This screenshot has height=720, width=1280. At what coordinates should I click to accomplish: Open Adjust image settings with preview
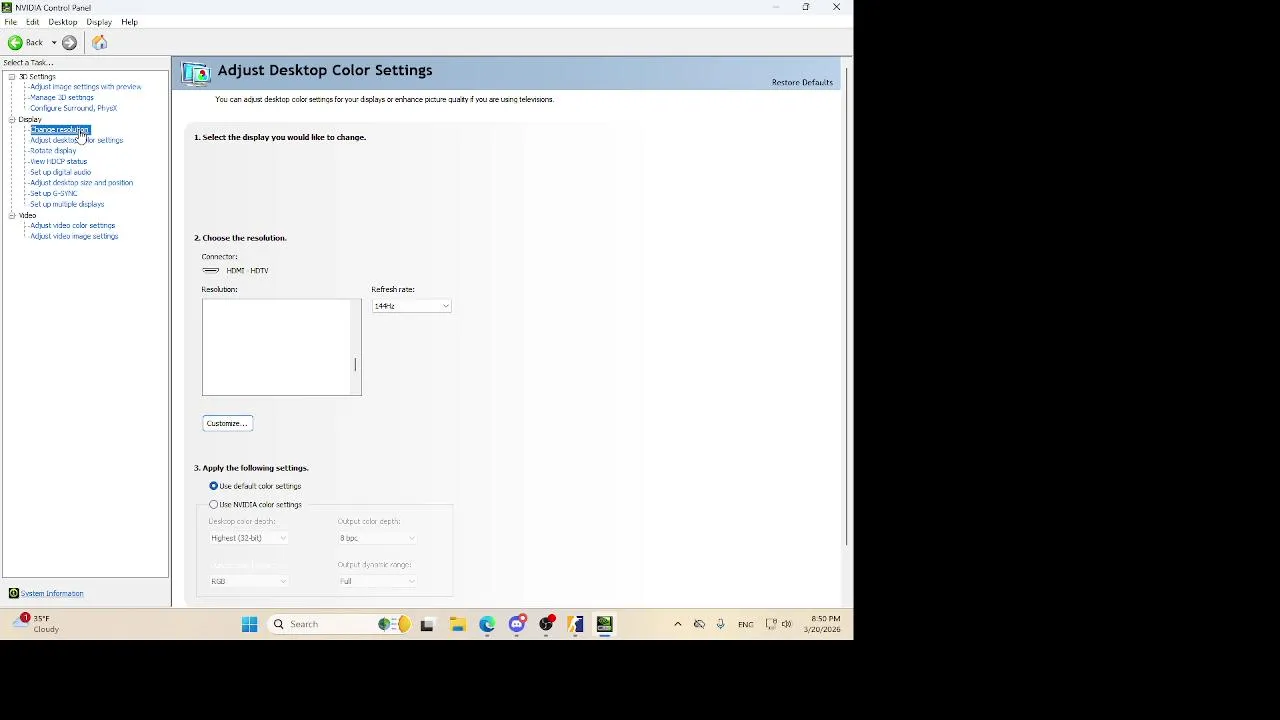click(85, 87)
